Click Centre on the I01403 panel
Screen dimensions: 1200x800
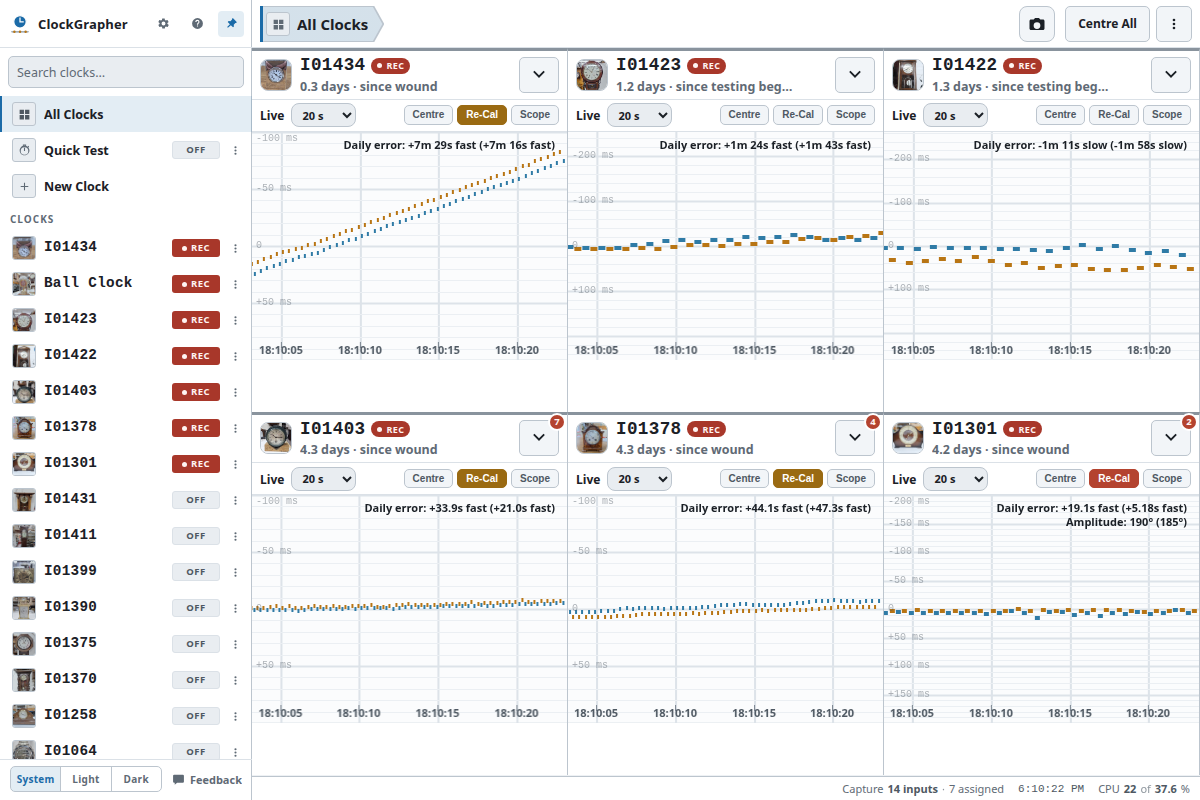coord(429,479)
